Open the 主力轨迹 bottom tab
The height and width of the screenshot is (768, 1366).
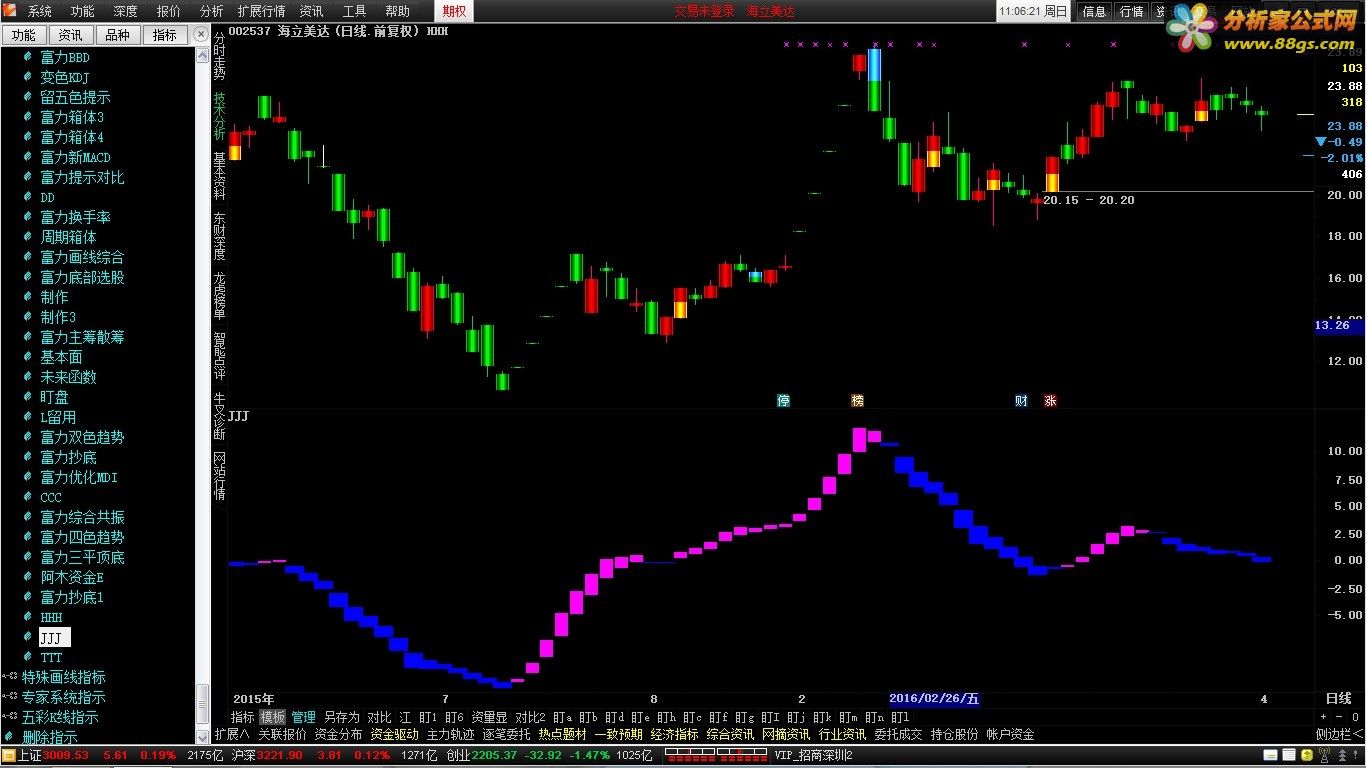(451, 734)
